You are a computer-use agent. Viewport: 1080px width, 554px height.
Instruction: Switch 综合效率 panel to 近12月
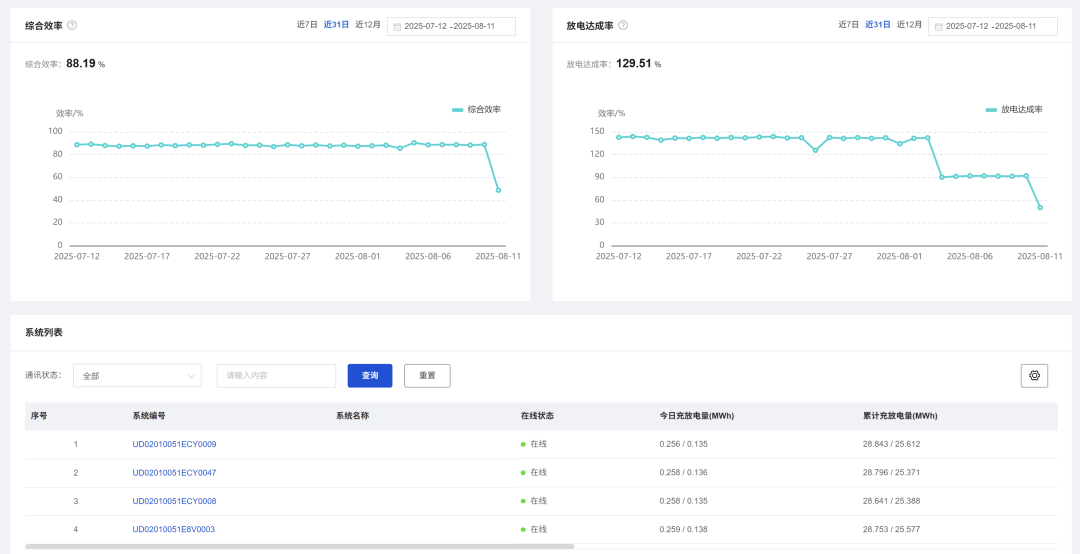click(x=368, y=25)
